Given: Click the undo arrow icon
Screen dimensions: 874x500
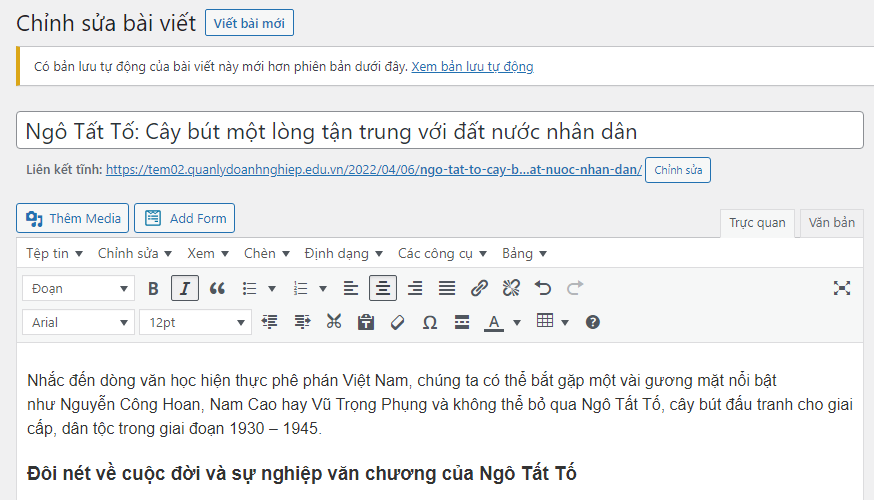Looking at the screenshot, I should point(543,288).
